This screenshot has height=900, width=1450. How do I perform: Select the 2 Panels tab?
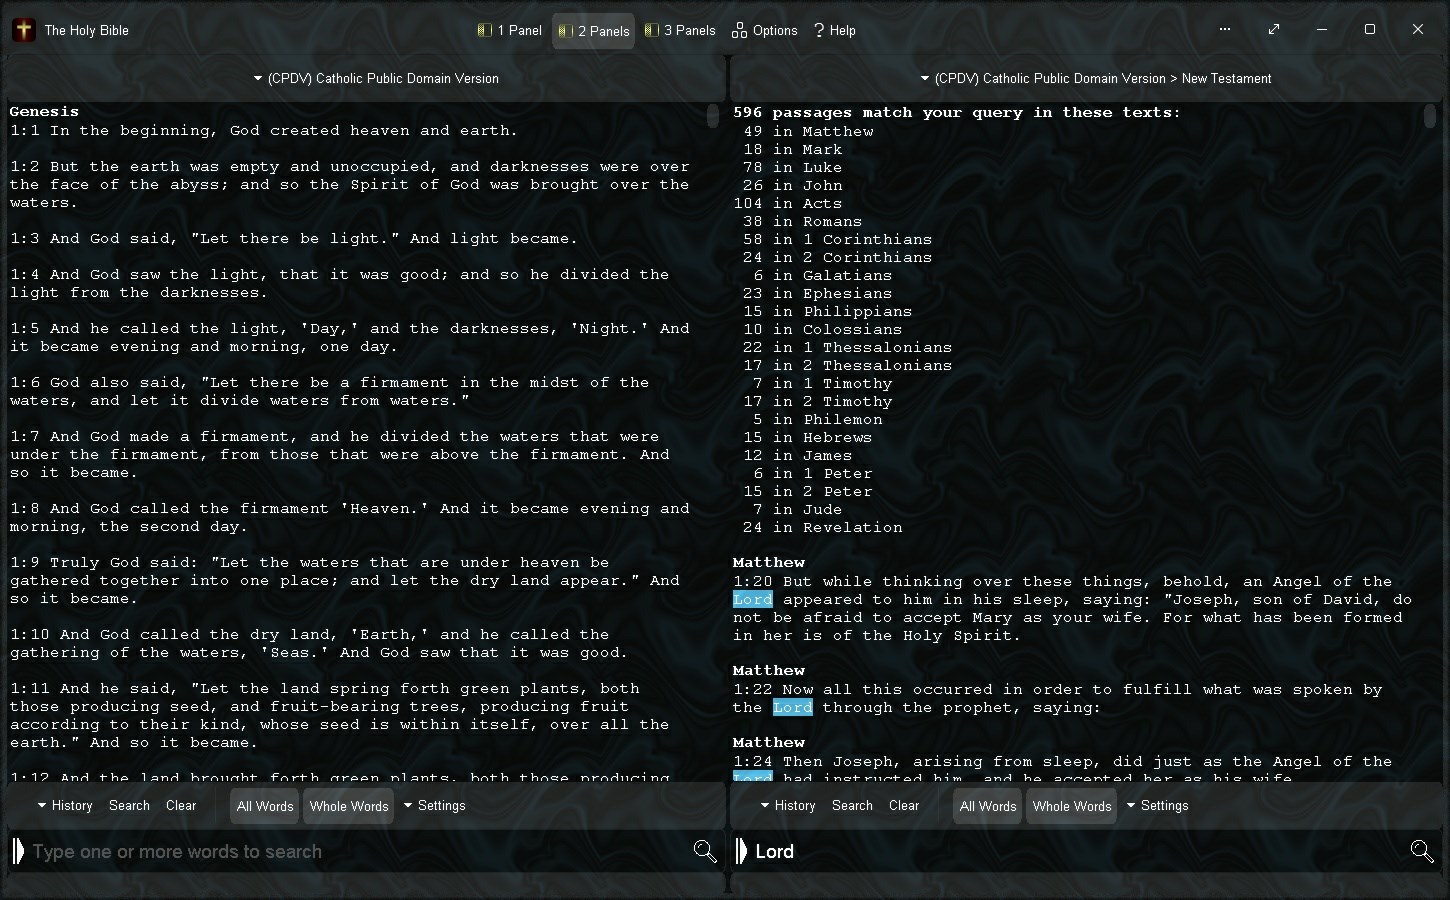coord(593,30)
